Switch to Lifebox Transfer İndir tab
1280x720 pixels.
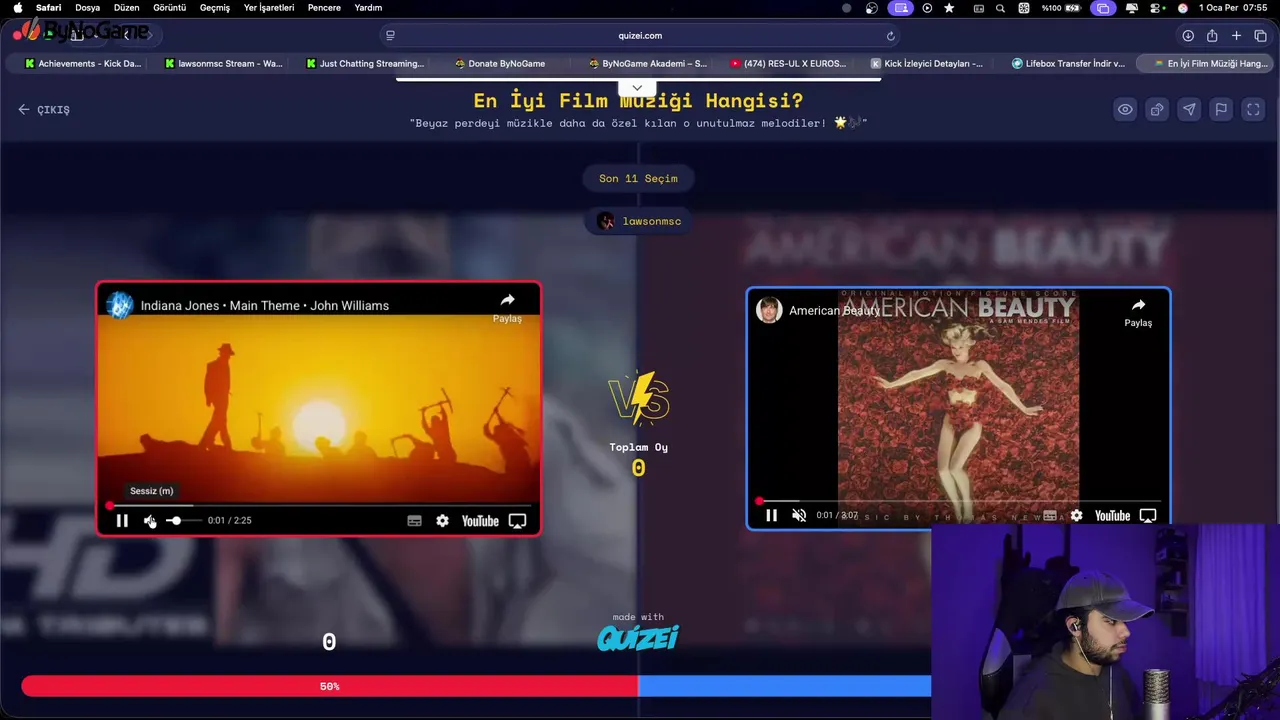tap(1068, 63)
